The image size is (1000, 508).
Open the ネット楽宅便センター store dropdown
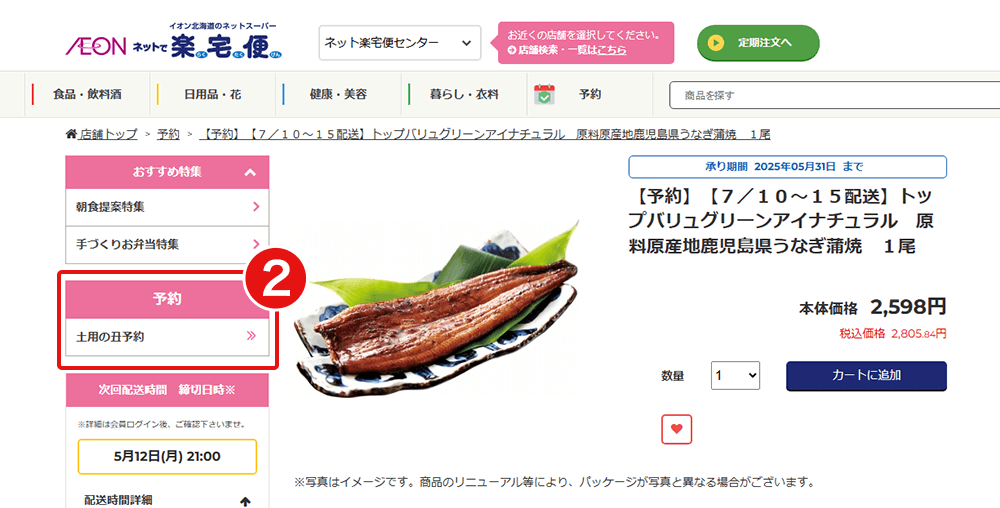click(400, 43)
